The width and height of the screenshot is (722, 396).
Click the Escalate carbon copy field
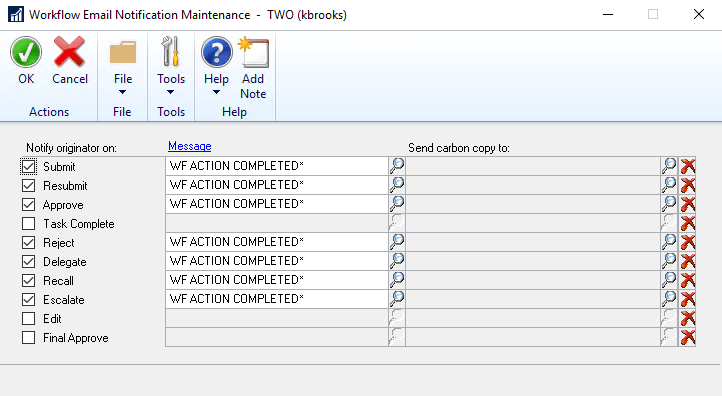[x=533, y=298]
